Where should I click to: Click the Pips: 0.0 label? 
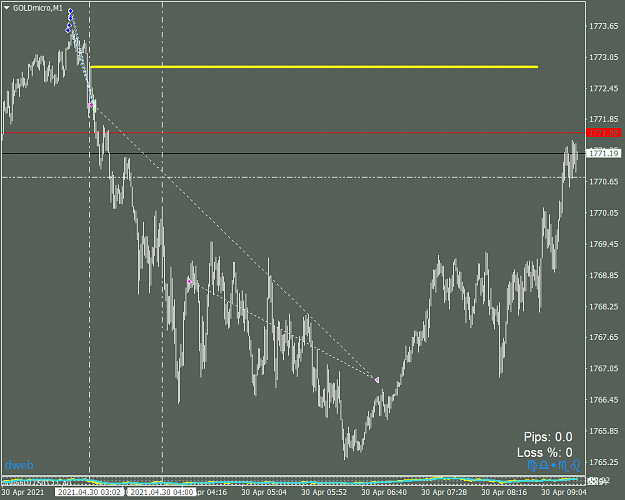pyautogui.click(x=548, y=437)
